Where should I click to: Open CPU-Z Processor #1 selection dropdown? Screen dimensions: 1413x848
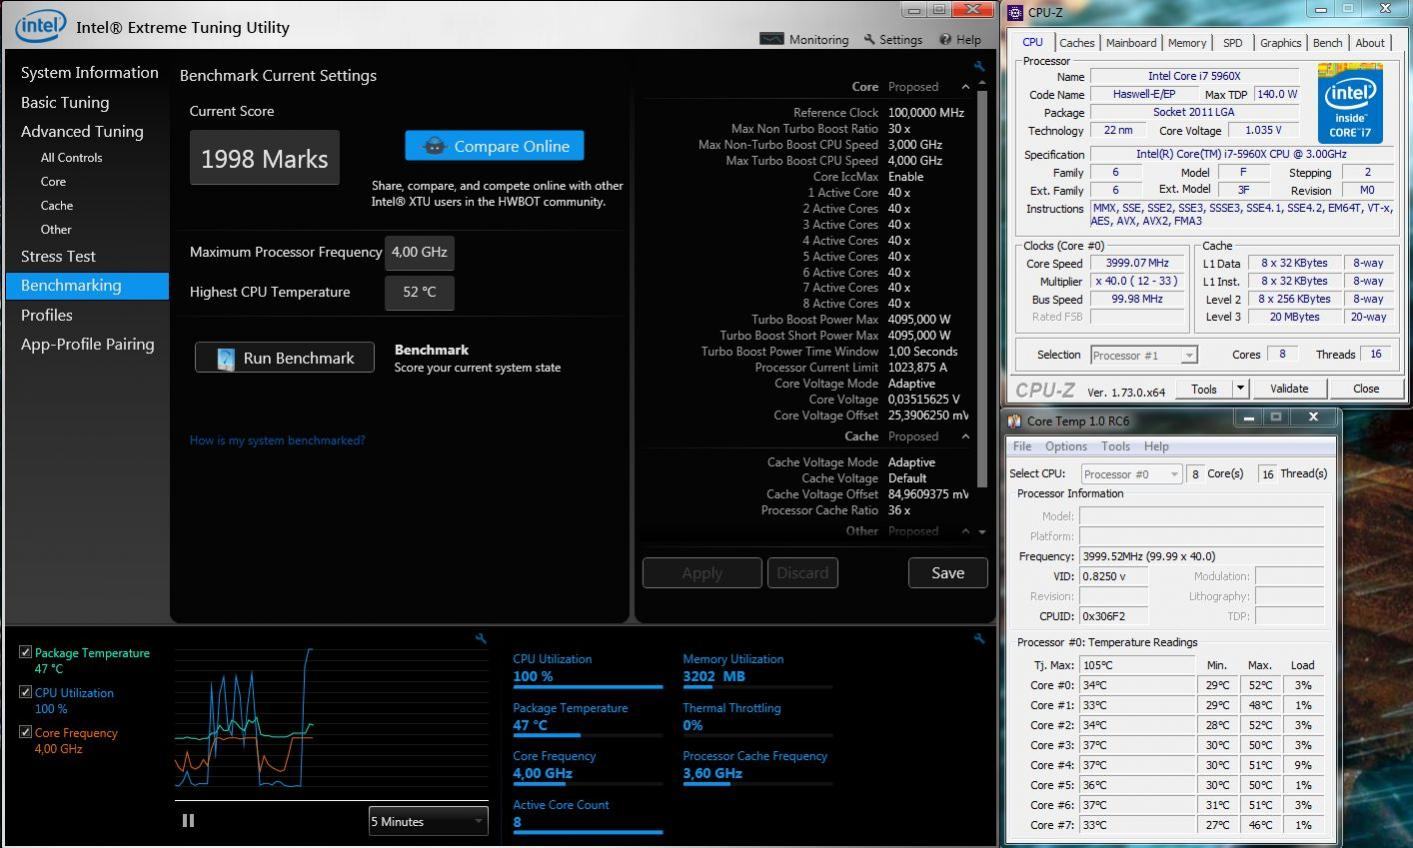coord(1143,355)
